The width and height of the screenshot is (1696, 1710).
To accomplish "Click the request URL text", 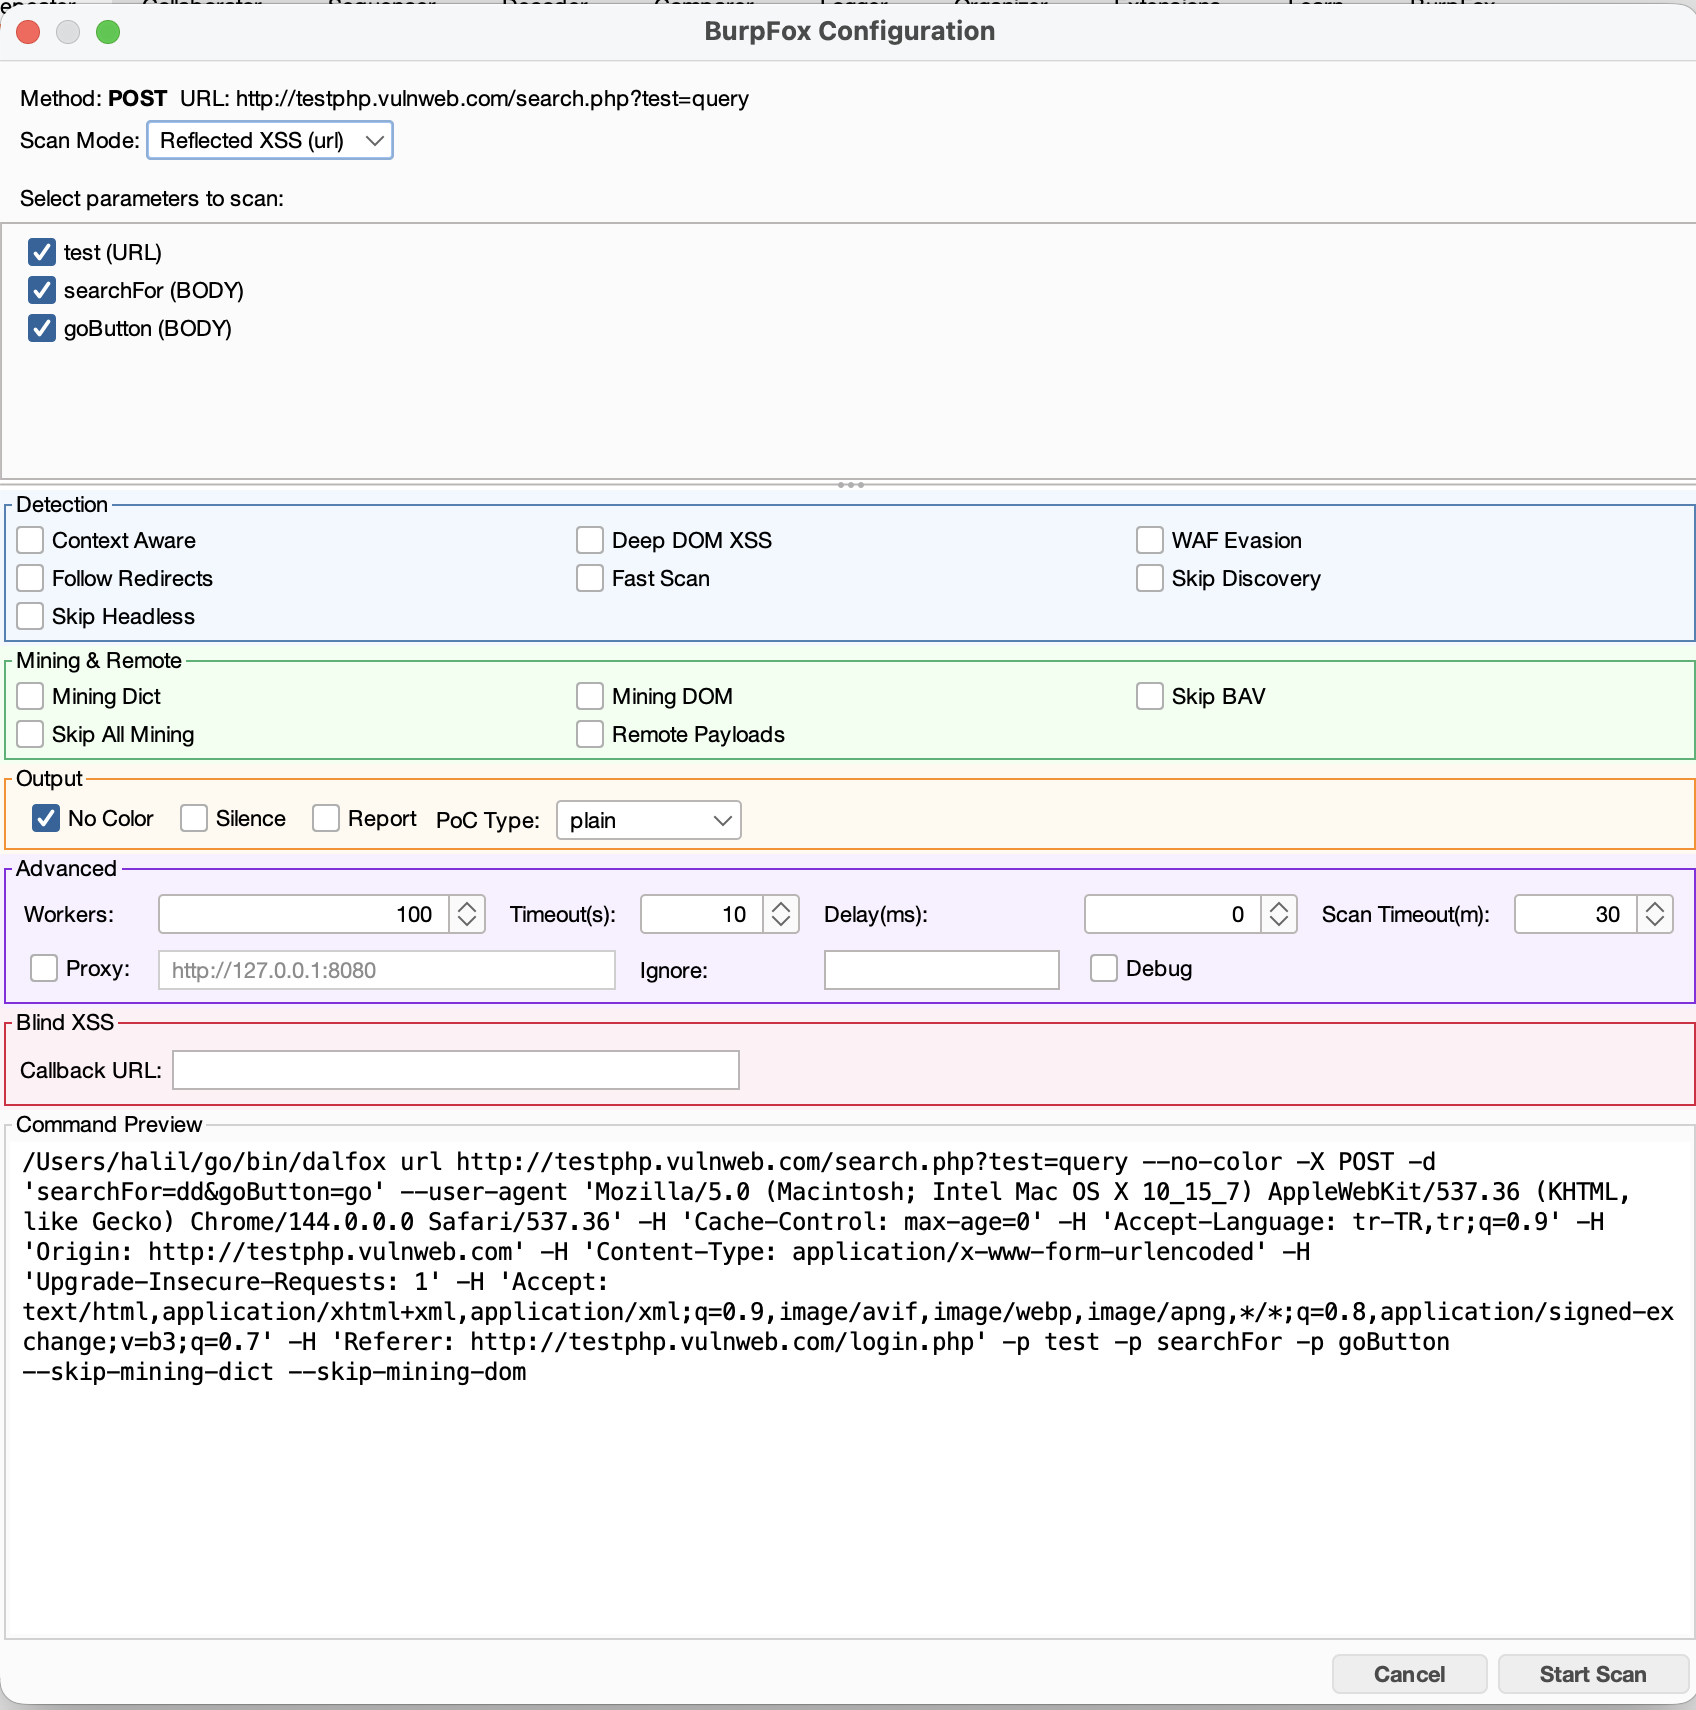I will pos(492,98).
